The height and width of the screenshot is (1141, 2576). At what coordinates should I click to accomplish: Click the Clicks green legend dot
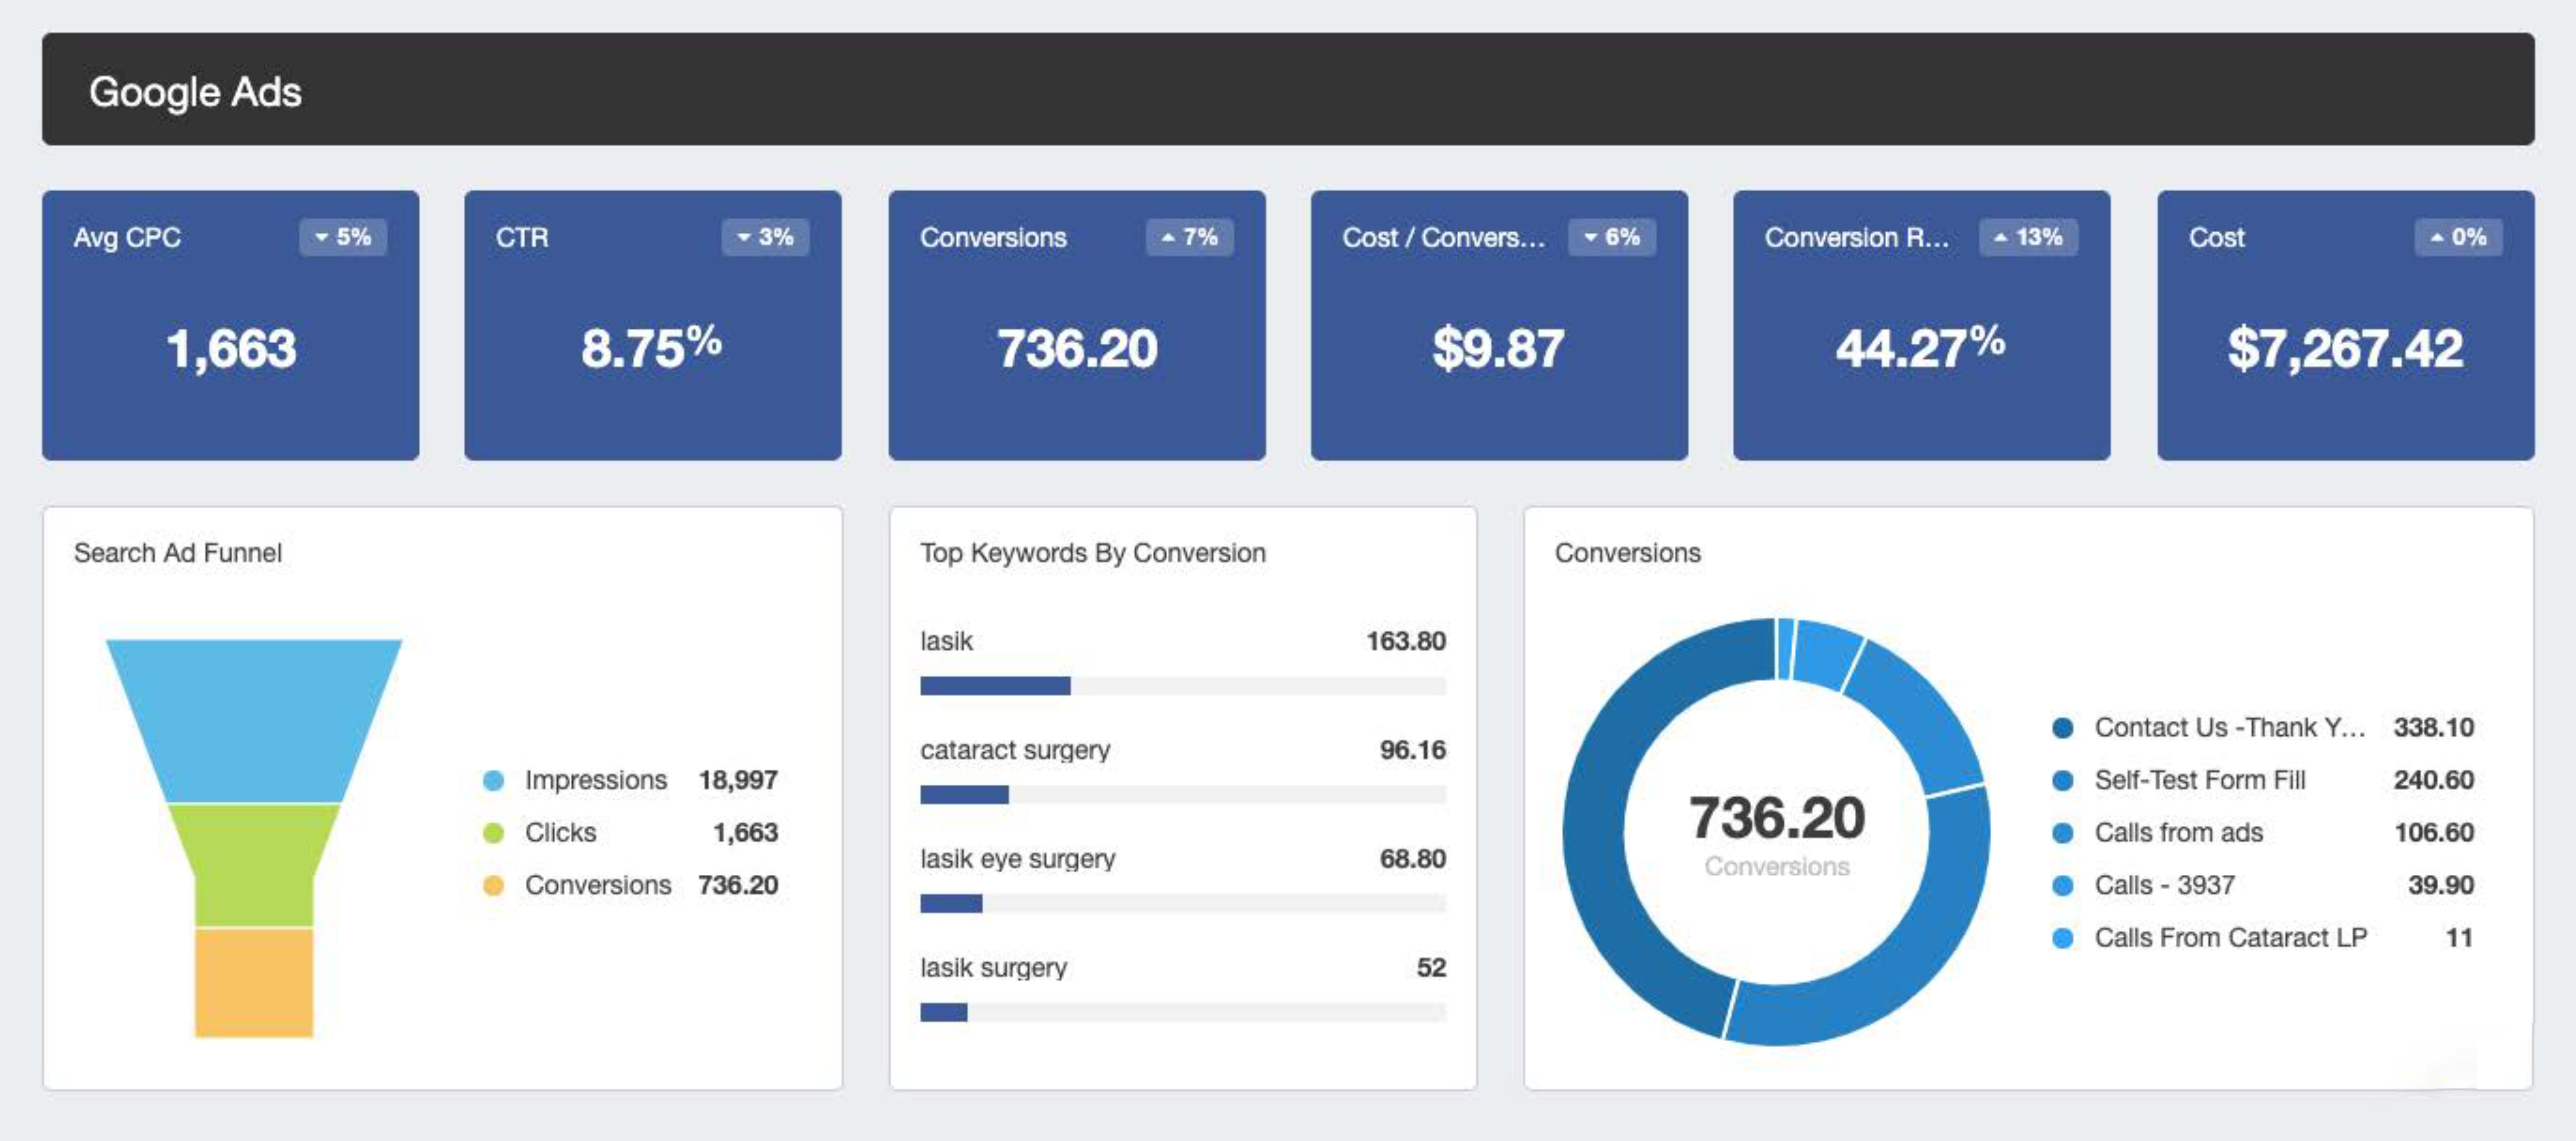coord(493,833)
